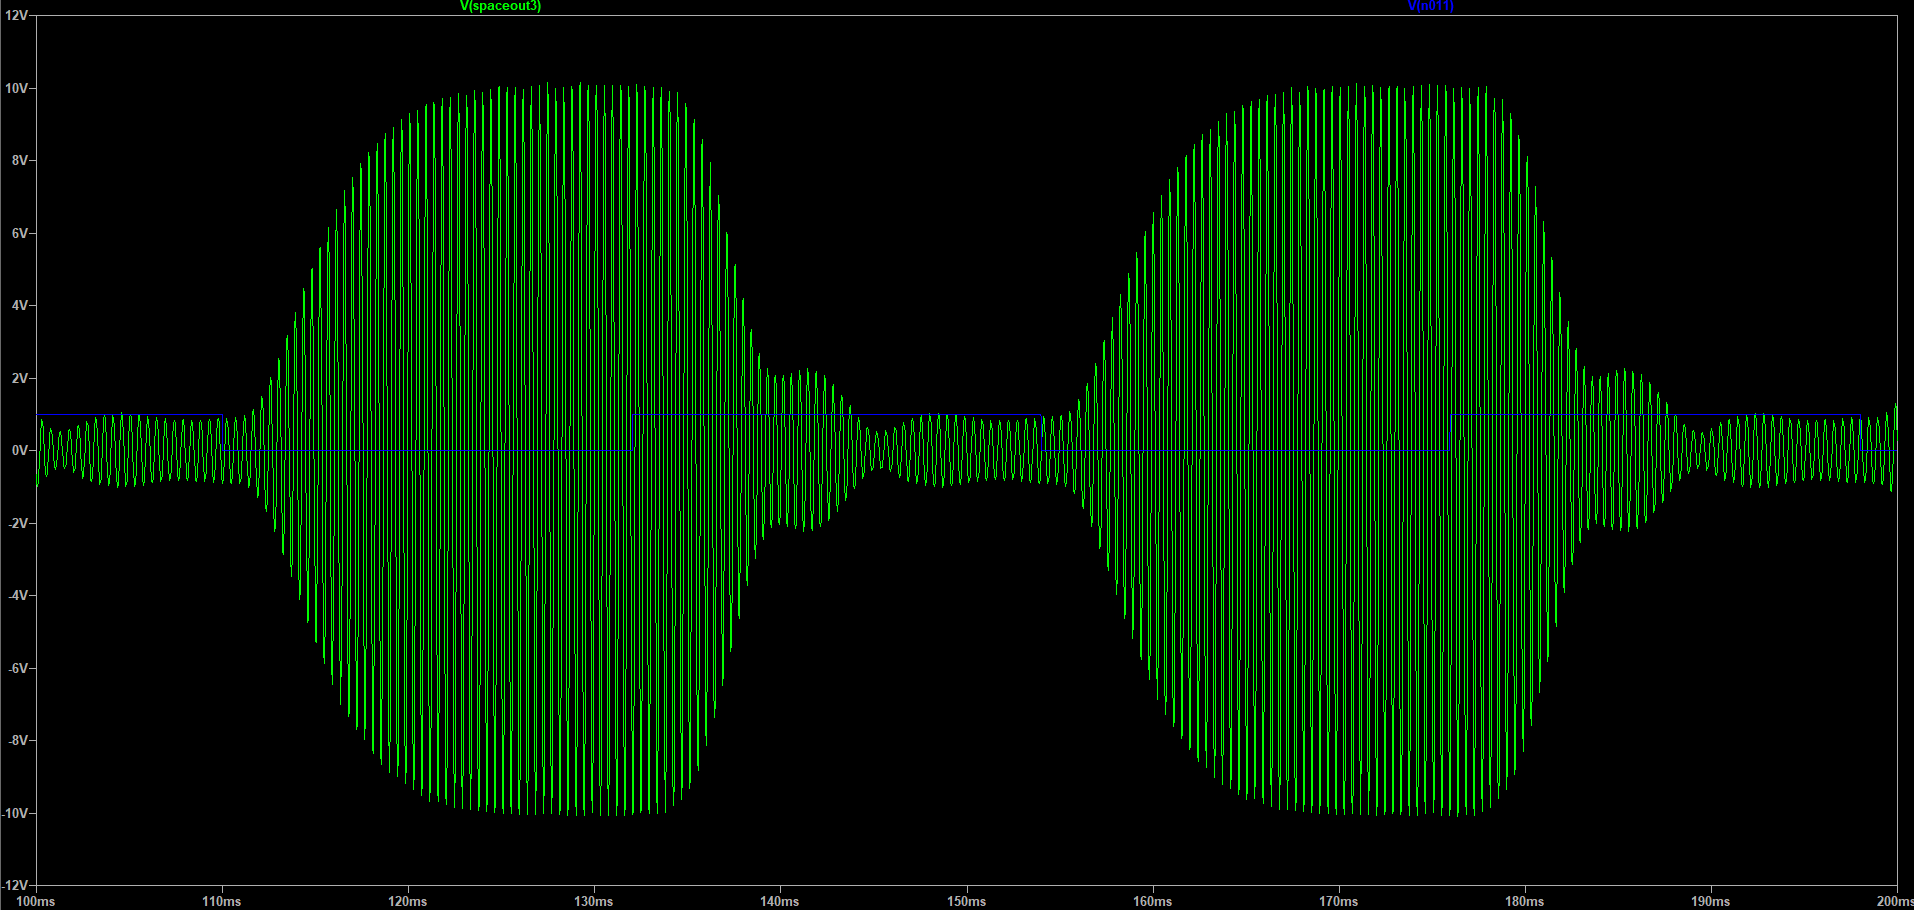Viewport: 1914px width, 910px height.
Task: Click the 0V label on the vertical axis
Action: click(20, 451)
